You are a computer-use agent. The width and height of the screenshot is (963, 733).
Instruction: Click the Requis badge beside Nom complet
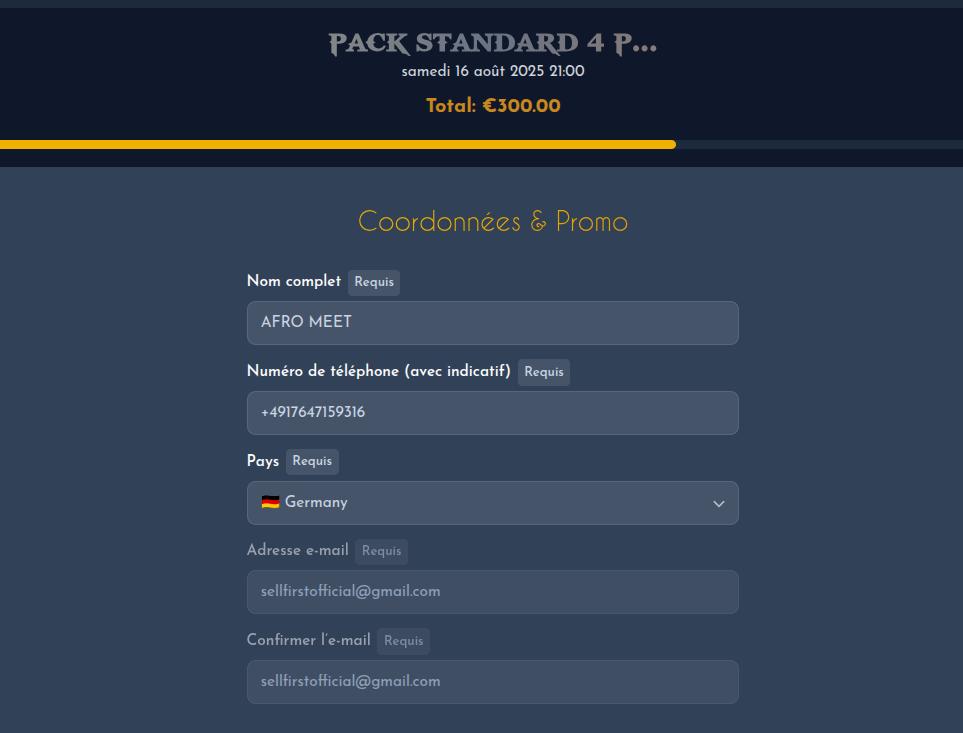pyautogui.click(x=374, y=282)
